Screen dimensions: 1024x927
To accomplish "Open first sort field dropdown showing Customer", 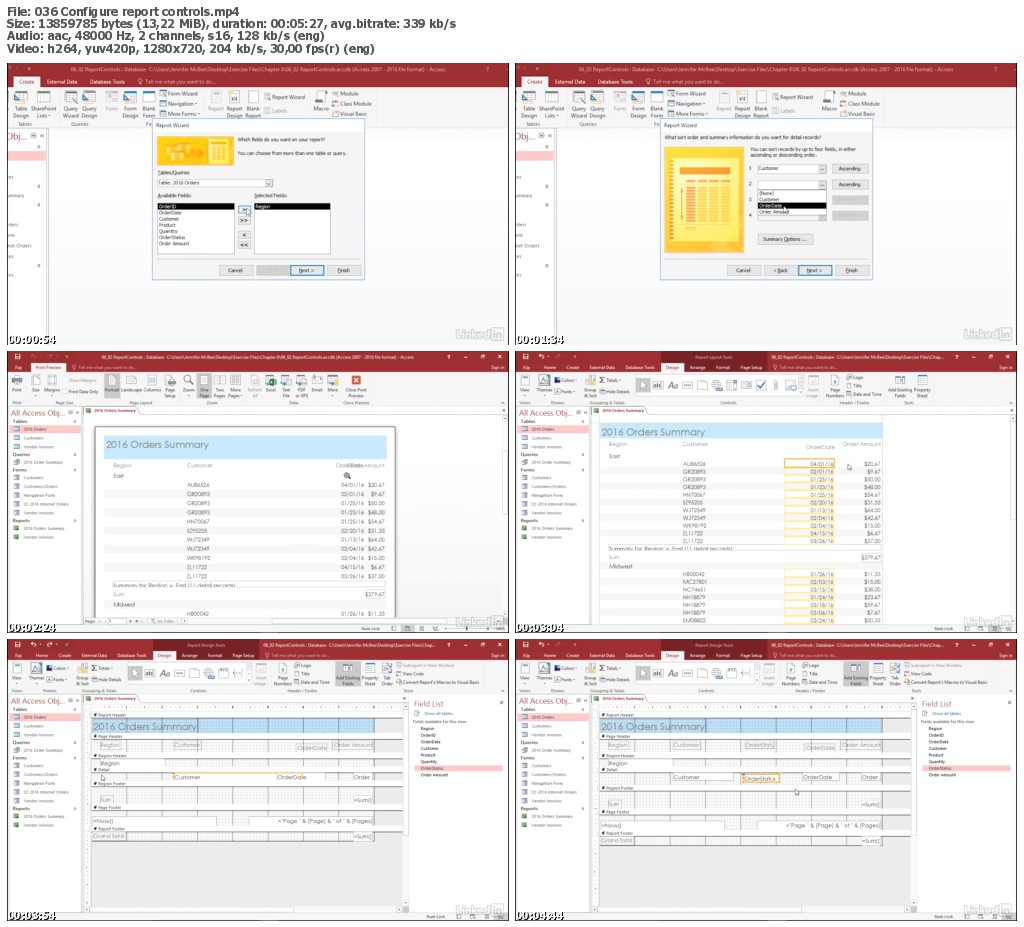I will coord(822,169).
